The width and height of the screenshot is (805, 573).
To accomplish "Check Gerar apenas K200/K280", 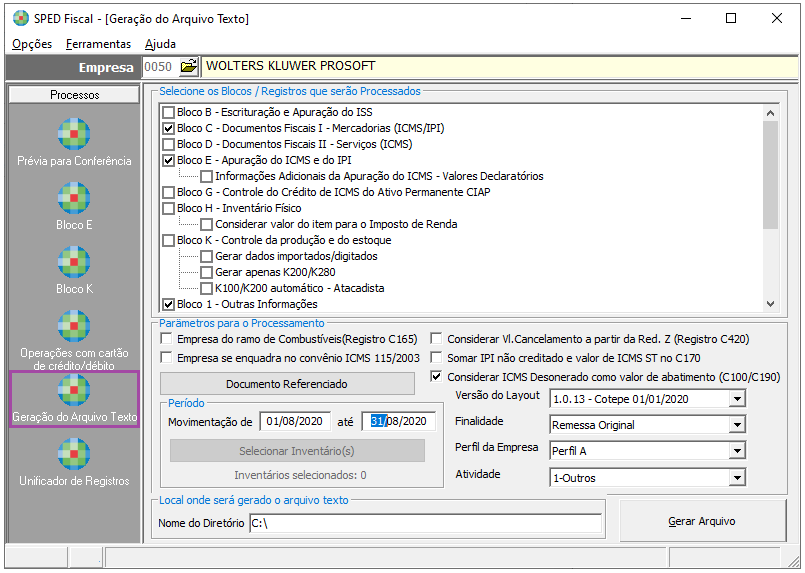I will coord(206,272).
